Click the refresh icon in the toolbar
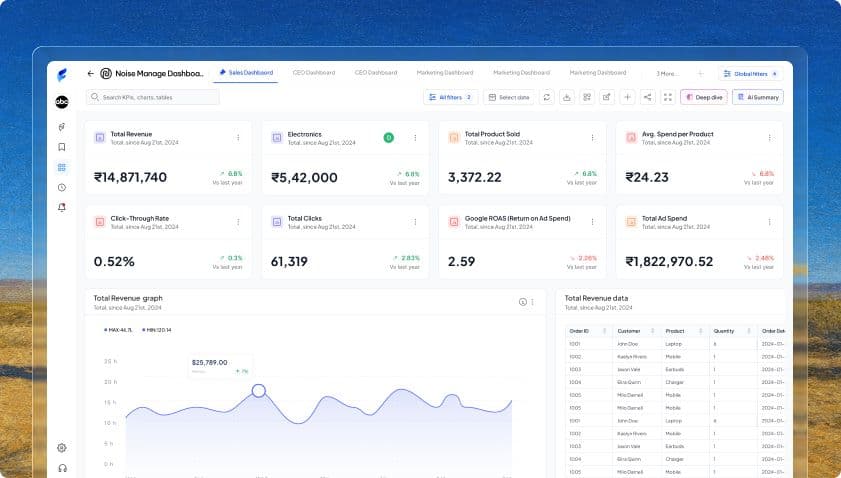841x478 pixels. coord(547,97)
